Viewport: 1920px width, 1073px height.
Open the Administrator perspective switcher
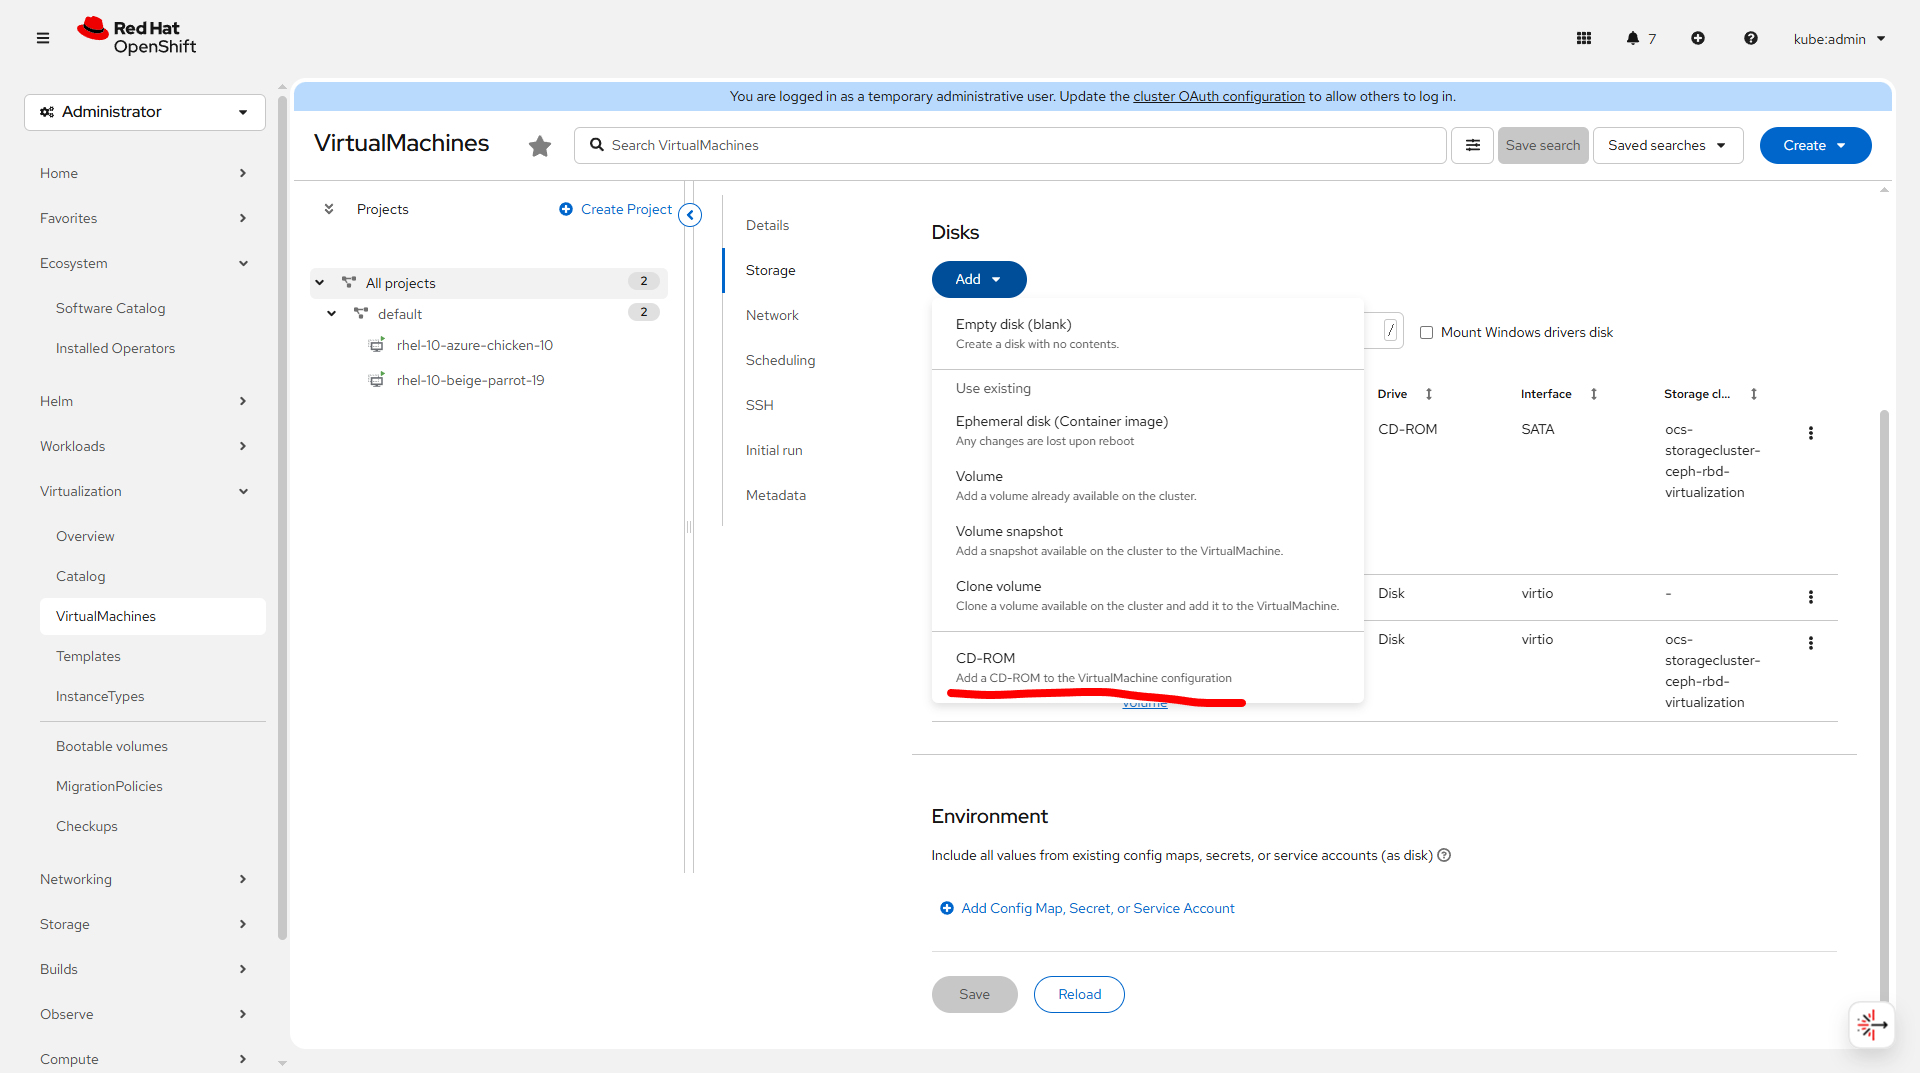click(x=145, y=112)
